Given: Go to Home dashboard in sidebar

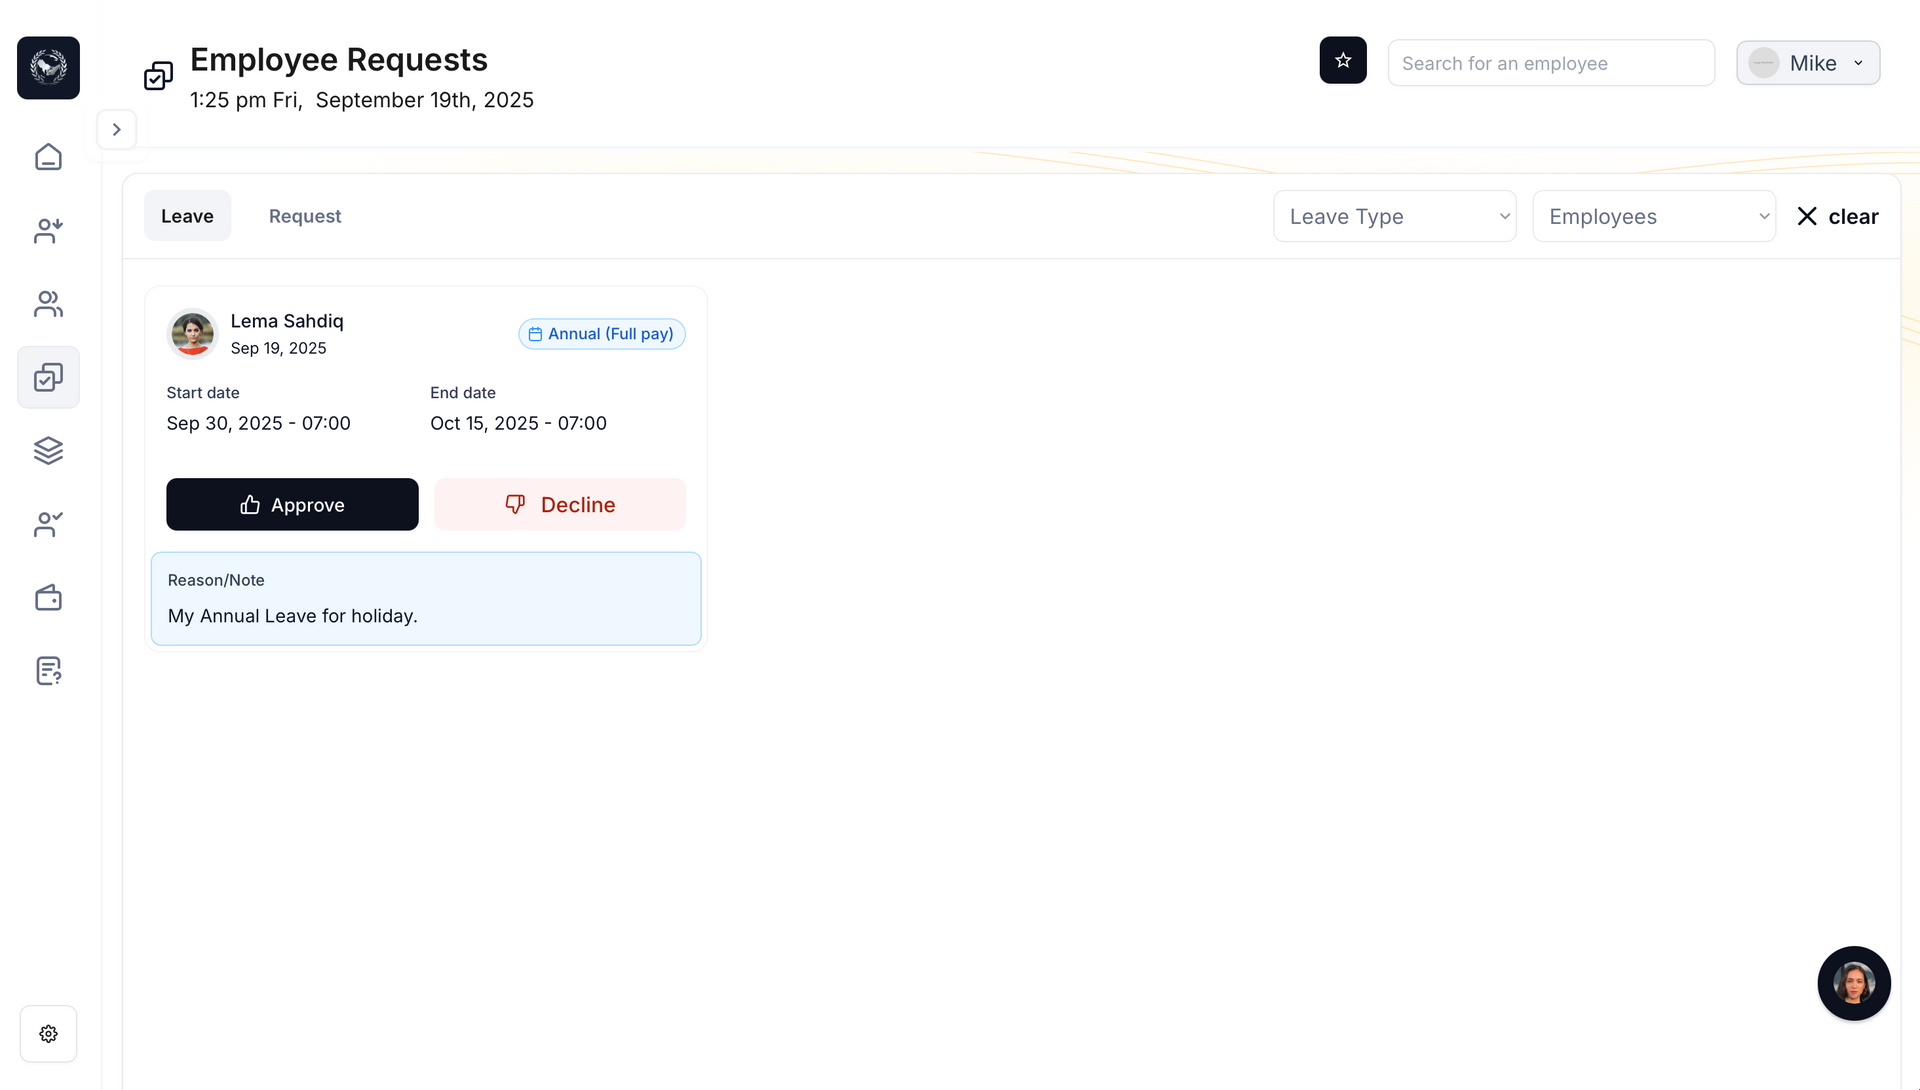Looking at the screenshot, I should pyautogui.click(x=48, y=157).
